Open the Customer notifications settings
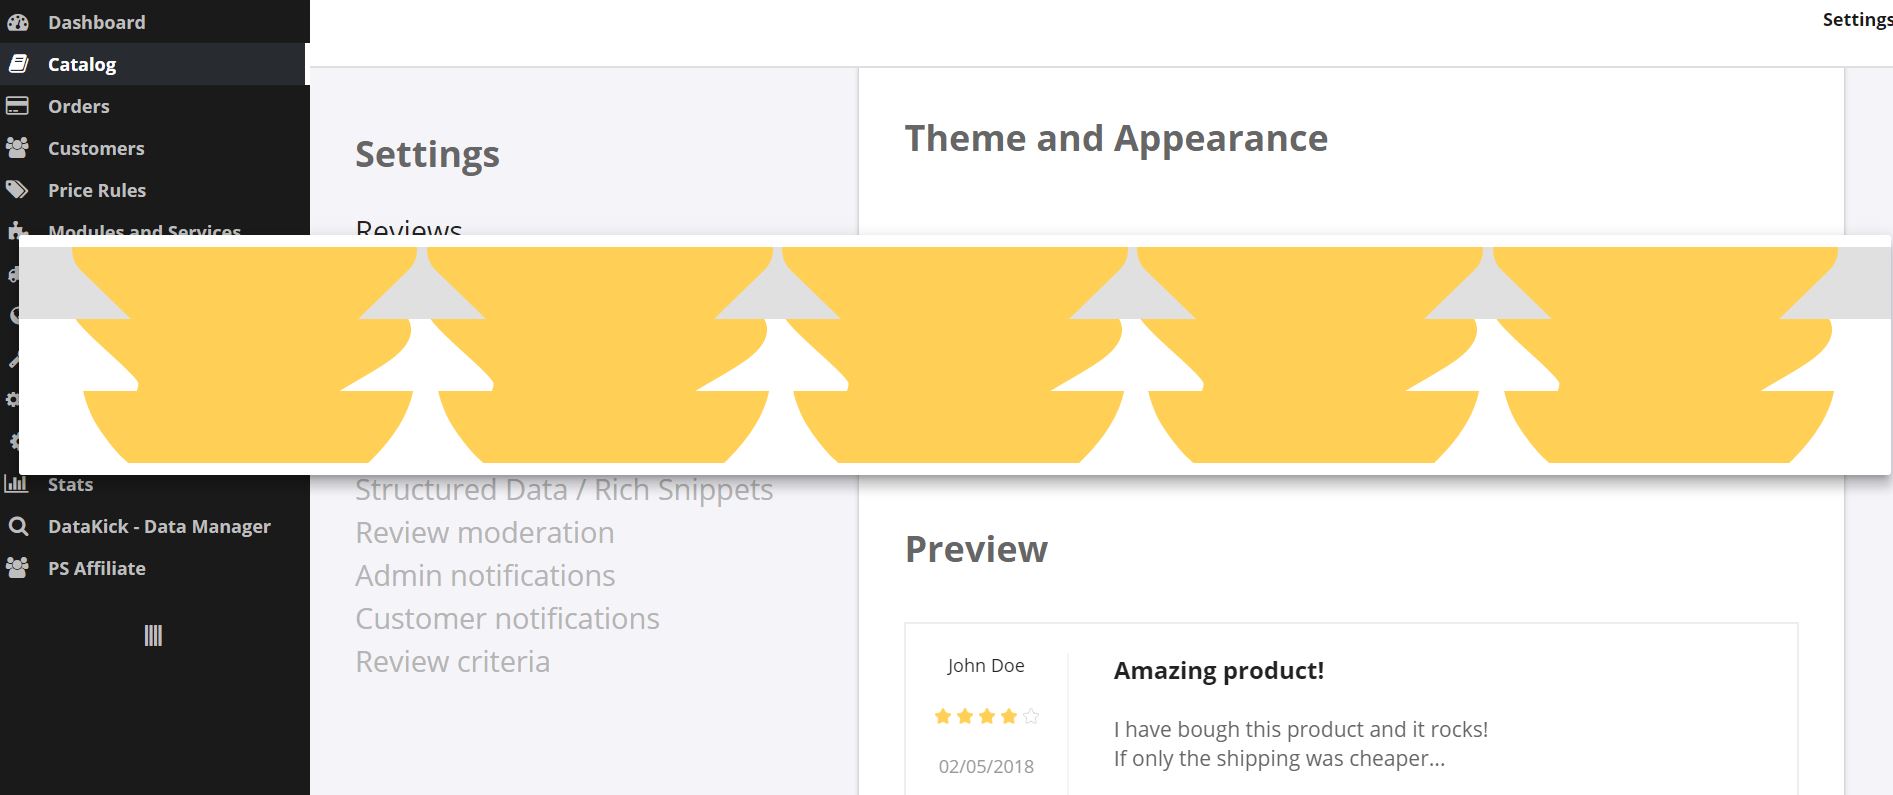This screenshot has height=795, width=1893. 507,619
